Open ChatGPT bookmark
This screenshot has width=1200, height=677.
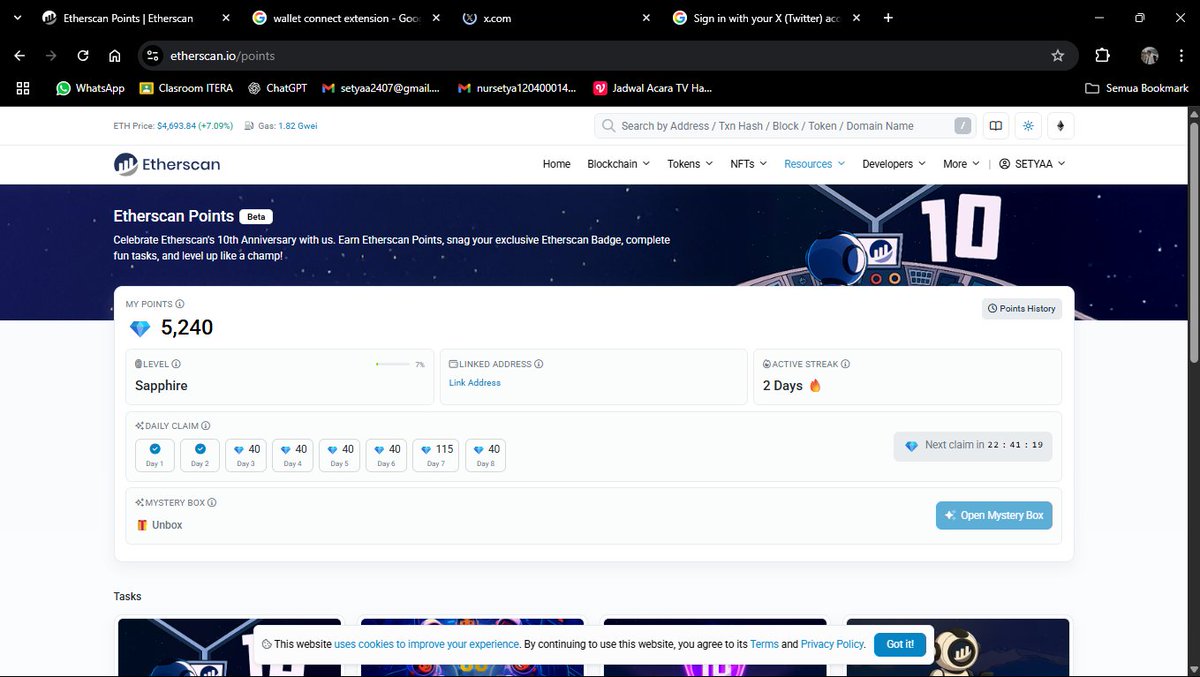coord(277,88)
